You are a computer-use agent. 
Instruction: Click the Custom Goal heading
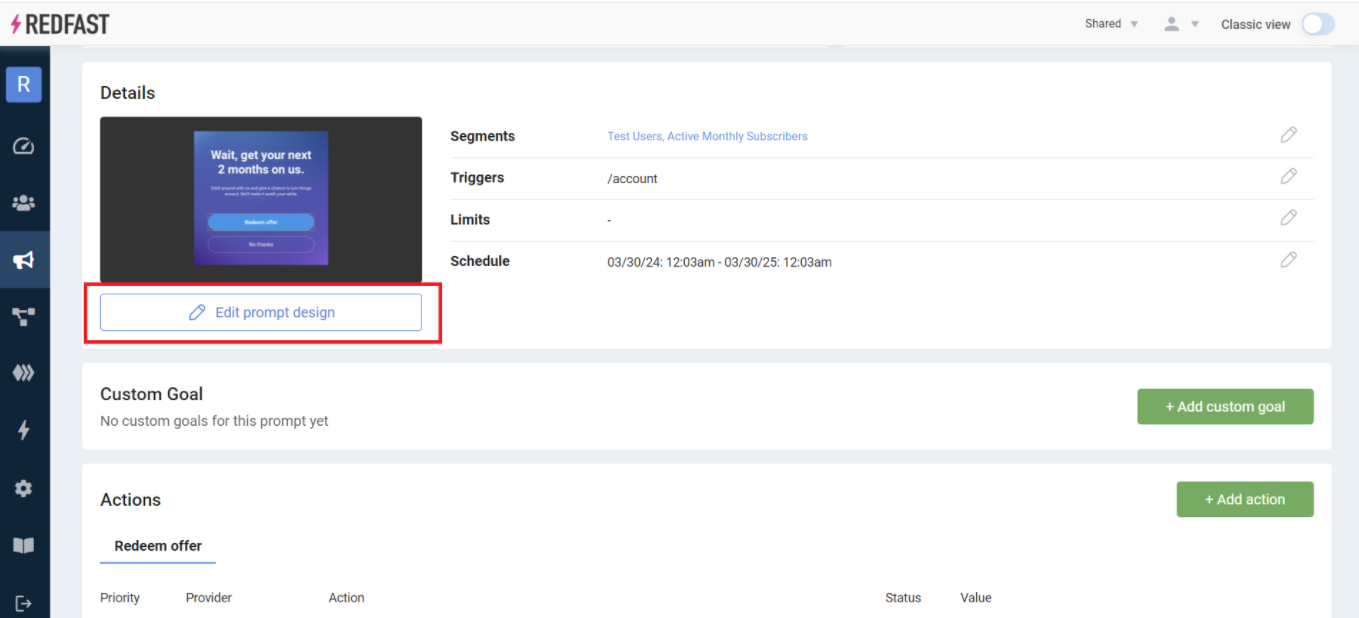click(151, 394)
